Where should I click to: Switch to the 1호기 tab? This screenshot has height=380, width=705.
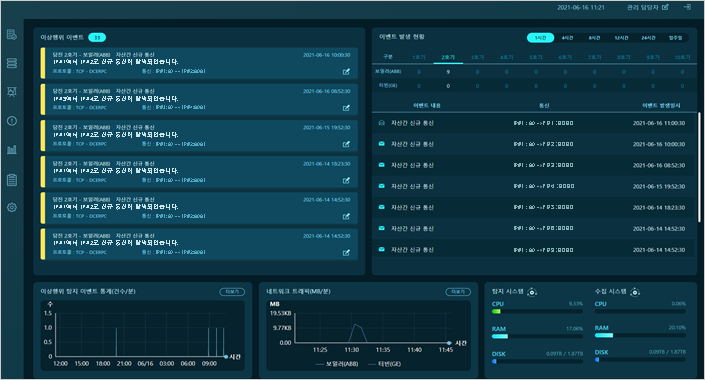(419, 57)
